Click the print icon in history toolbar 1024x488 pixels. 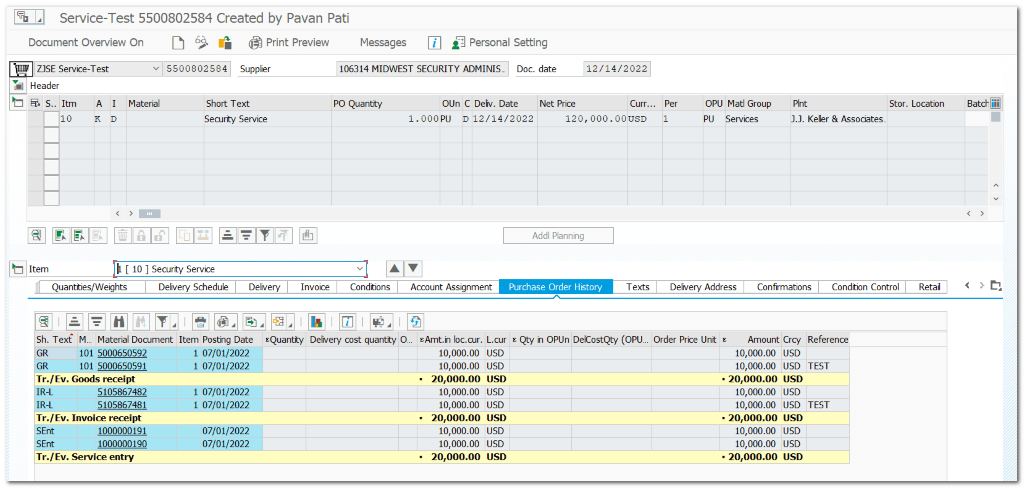(200, 322)
